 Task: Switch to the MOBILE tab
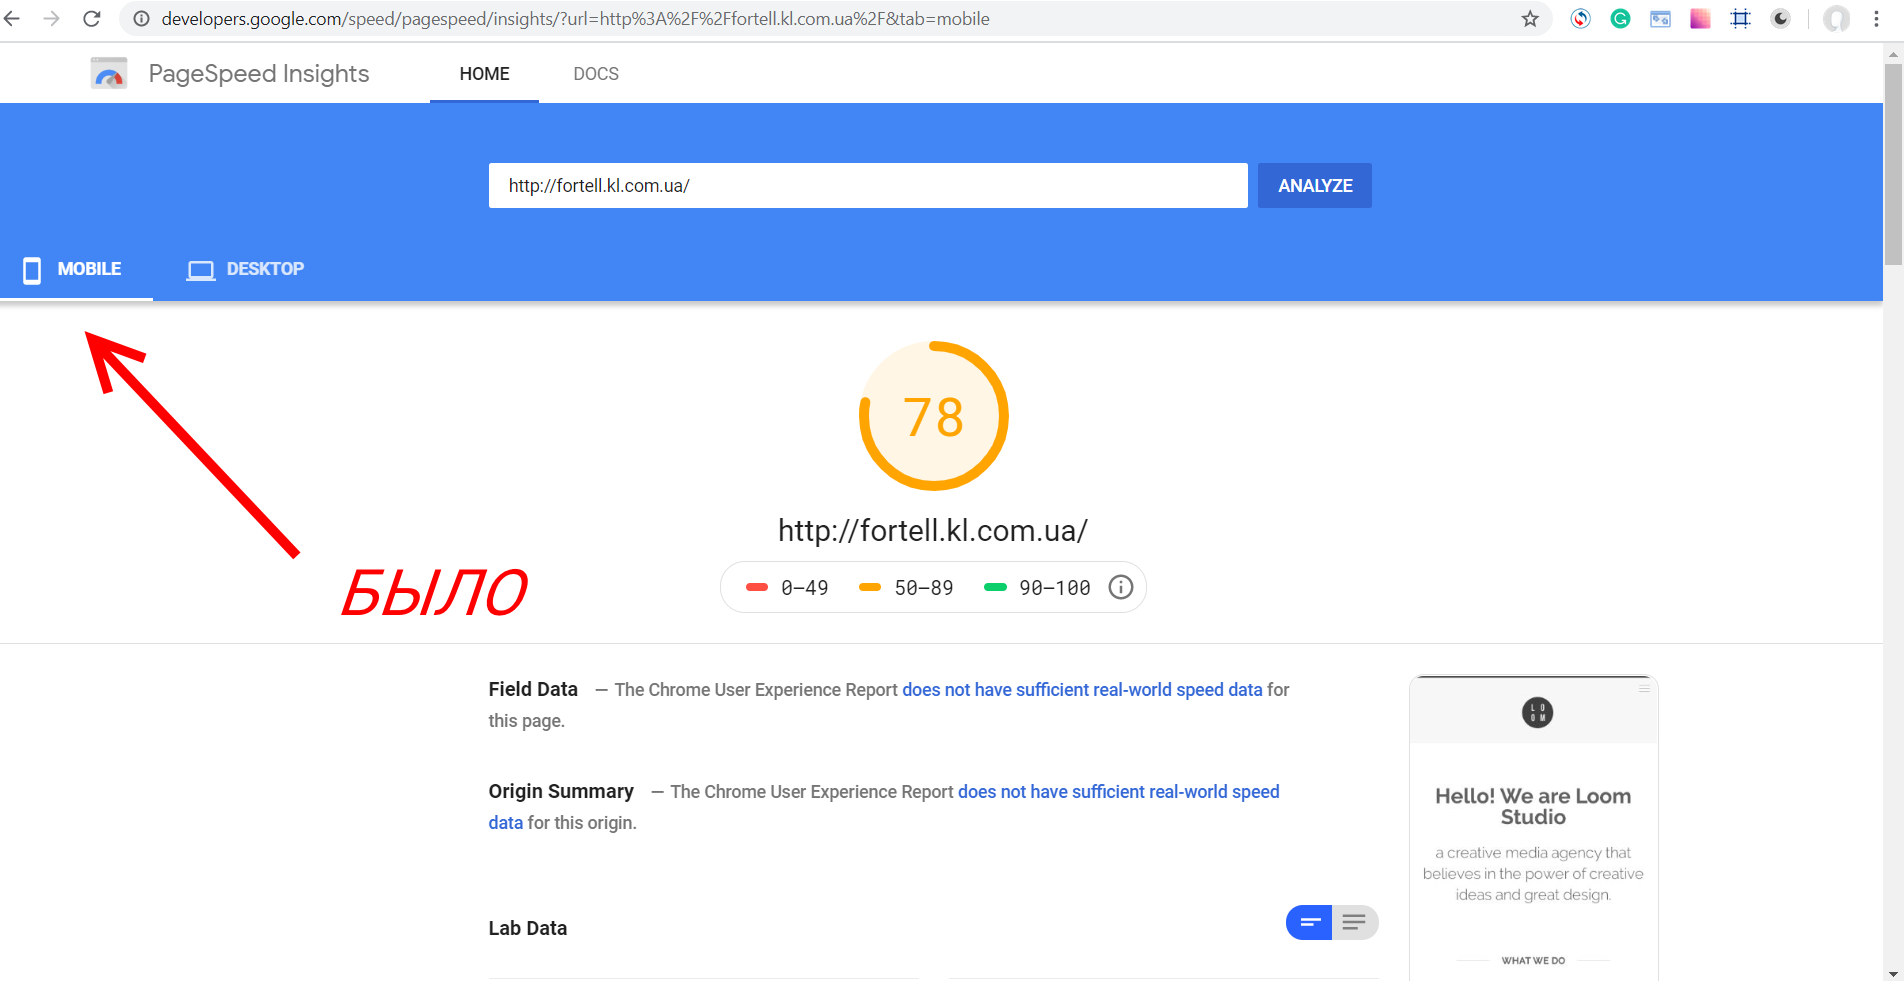tap(73, 269)
